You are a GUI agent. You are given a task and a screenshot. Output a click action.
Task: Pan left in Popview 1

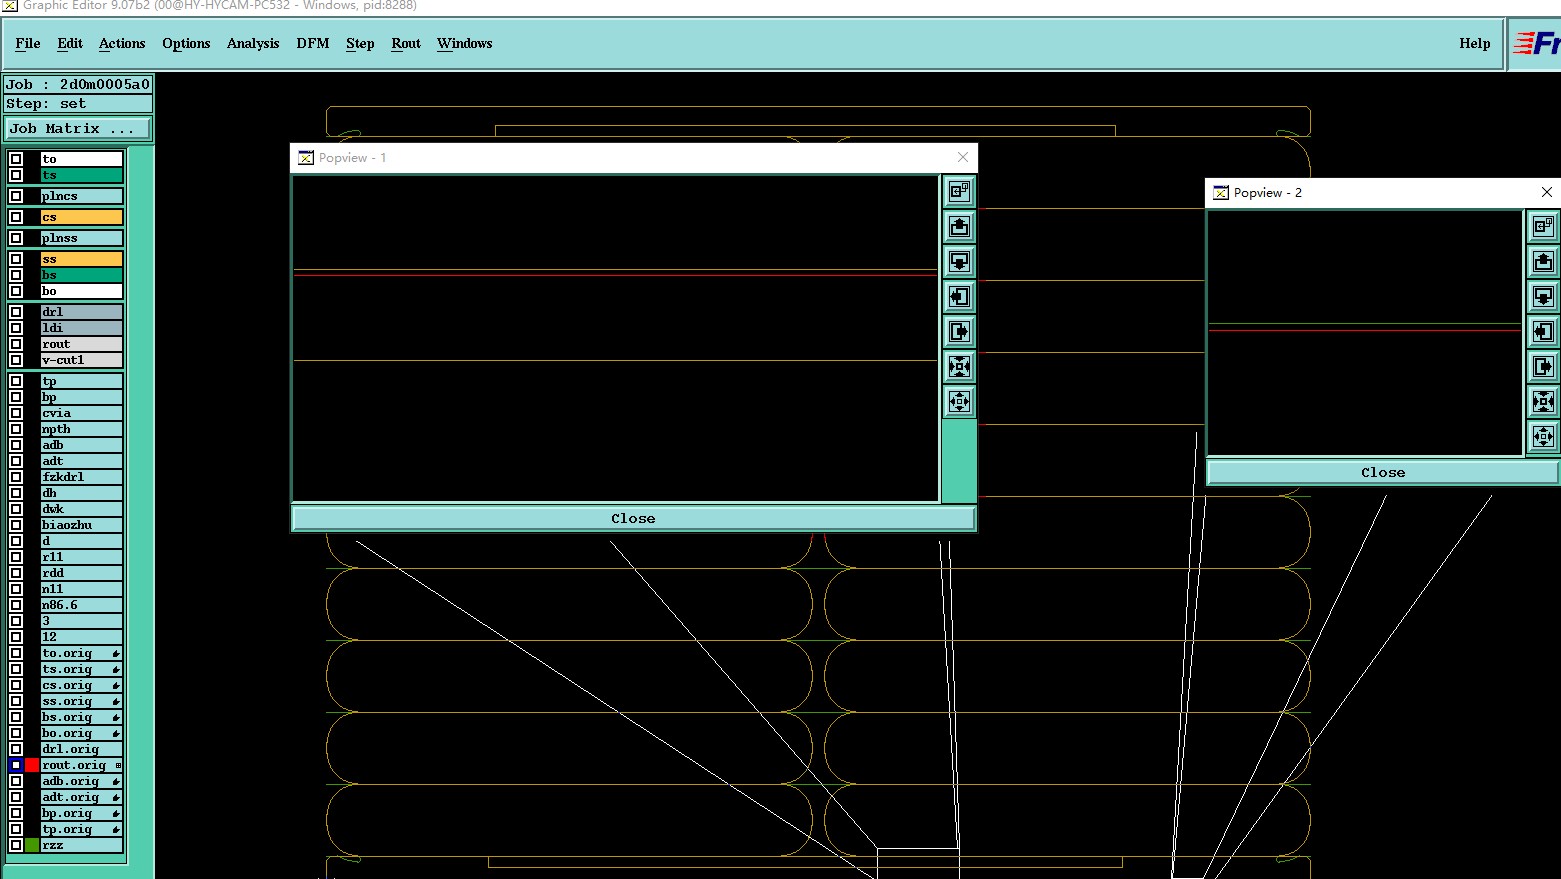click(959, 296)
